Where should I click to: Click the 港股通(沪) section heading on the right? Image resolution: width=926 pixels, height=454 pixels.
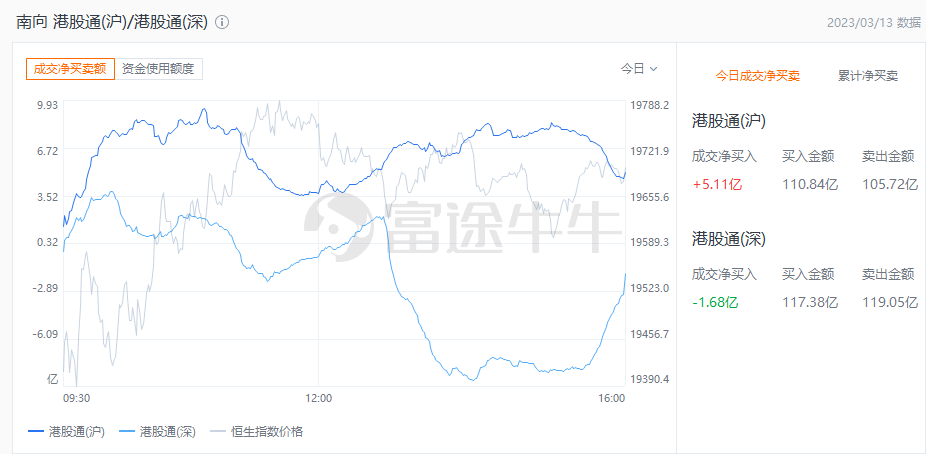coord(729,121)
